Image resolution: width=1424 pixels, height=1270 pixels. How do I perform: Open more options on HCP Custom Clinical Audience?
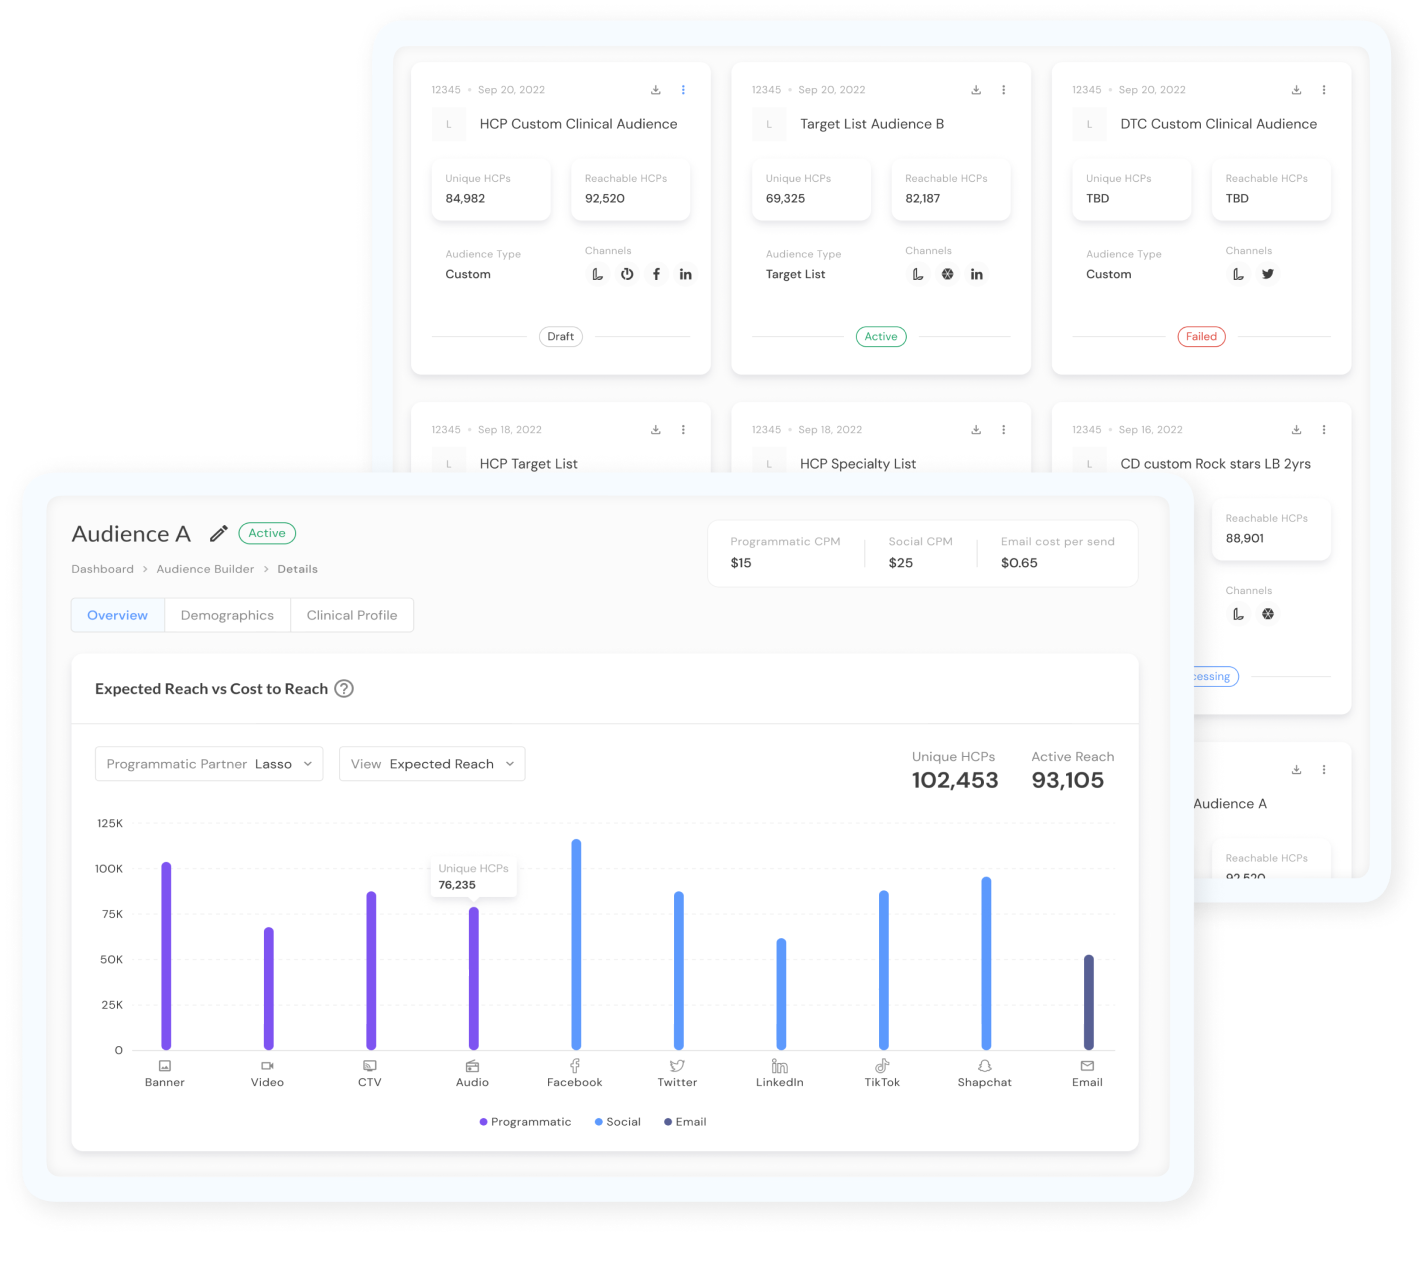684,90
